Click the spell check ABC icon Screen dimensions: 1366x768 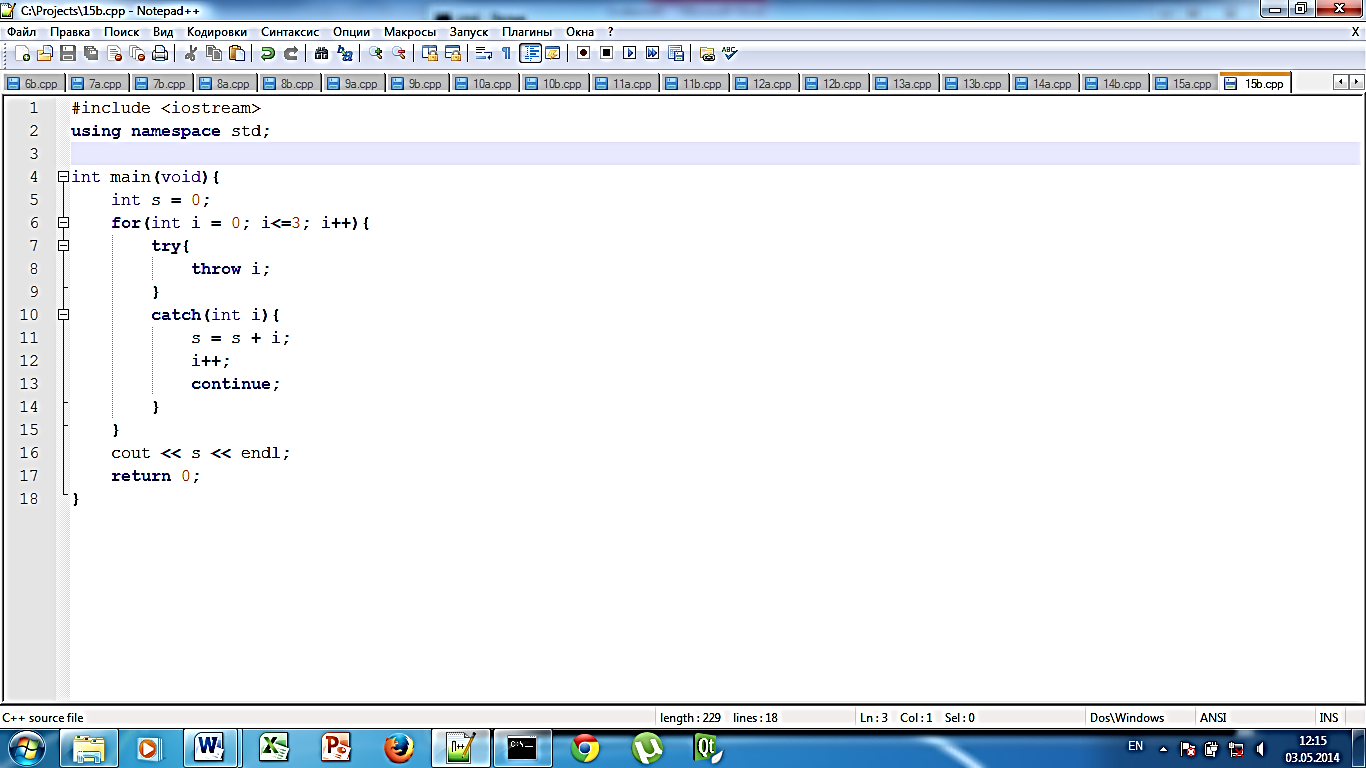[x=729, y=54]
